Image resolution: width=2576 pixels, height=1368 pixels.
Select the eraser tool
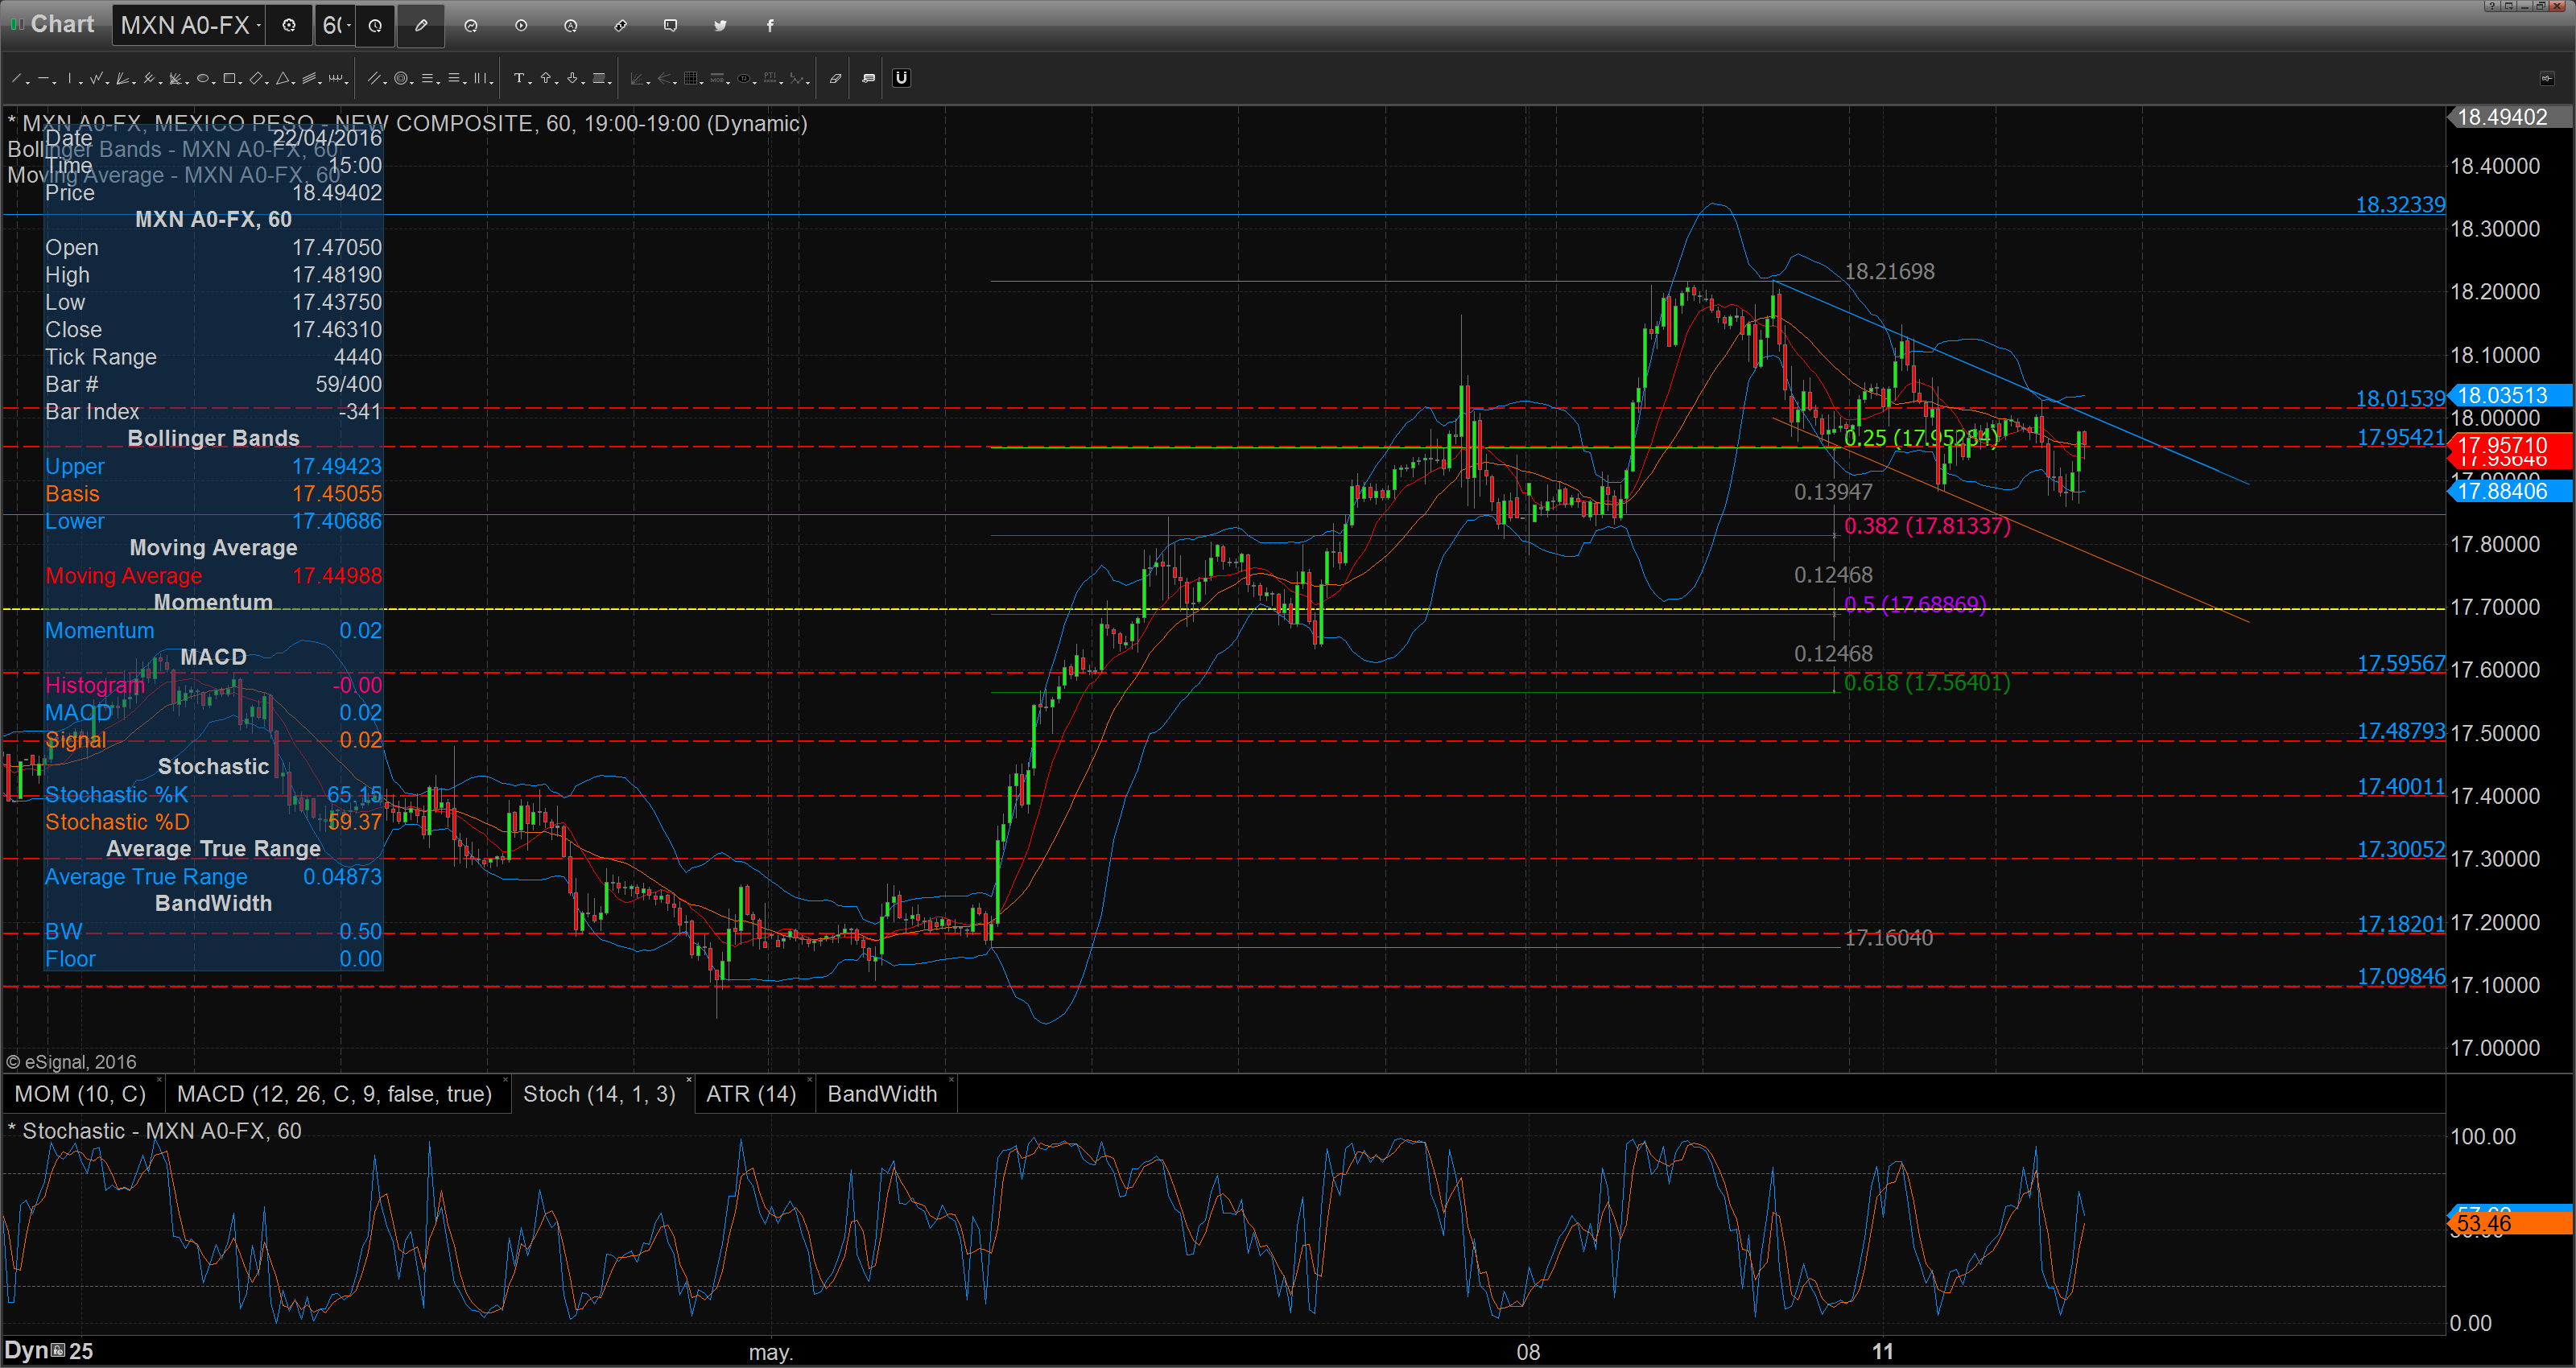(x=836, y=78)
